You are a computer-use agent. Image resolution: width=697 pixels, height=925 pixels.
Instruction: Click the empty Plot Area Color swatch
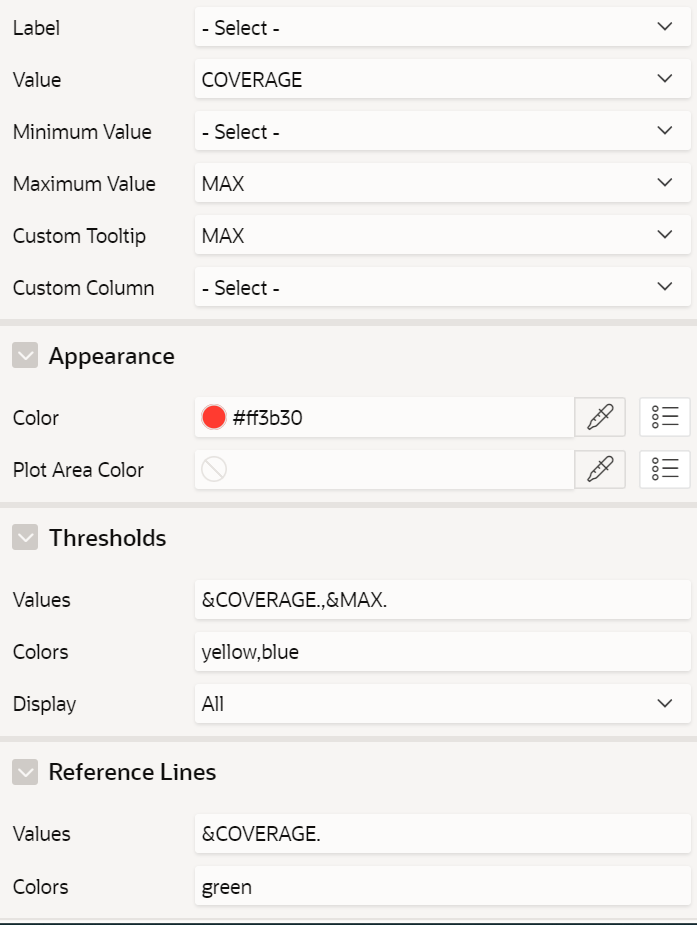(x=214, y=470)
